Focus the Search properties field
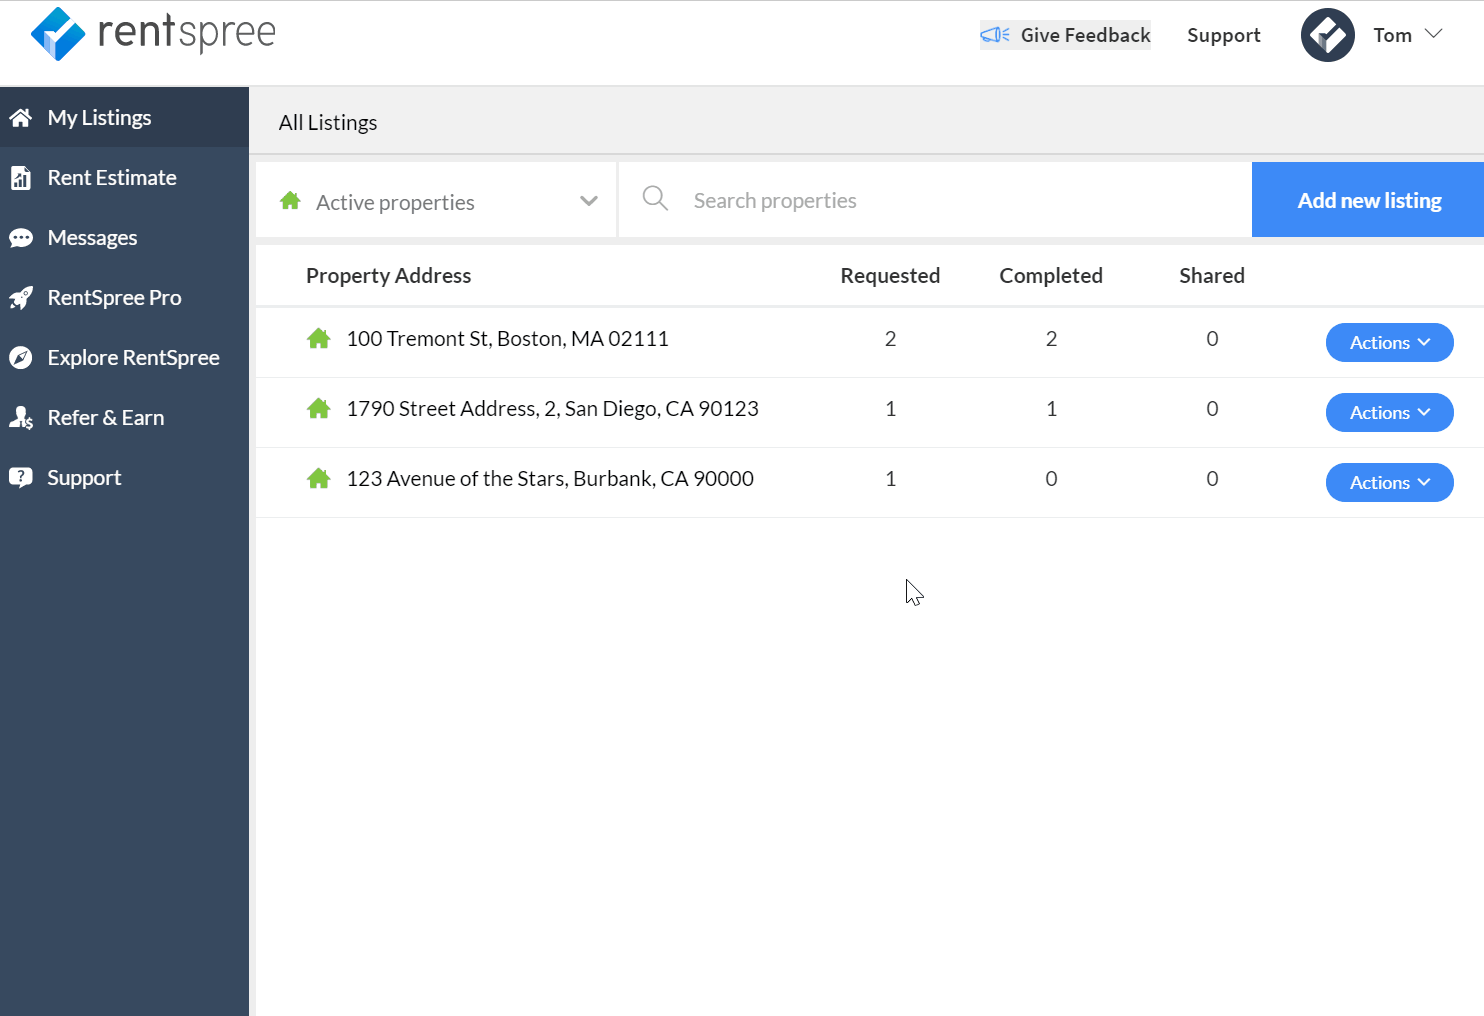The width and height of the screenshot is (1484, 1016). coord(935,200)
